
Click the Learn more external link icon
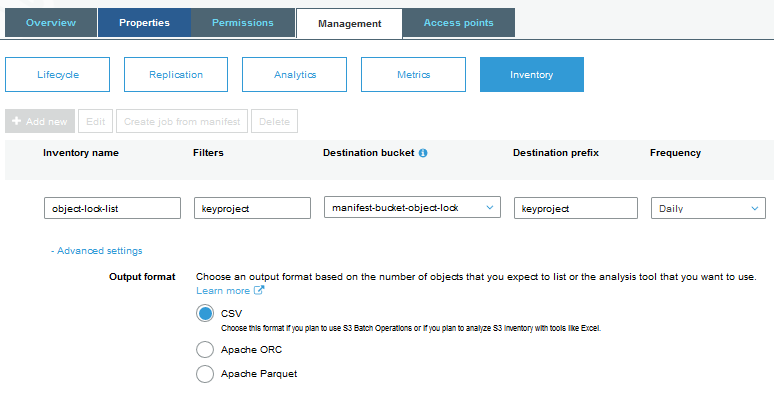259,290
